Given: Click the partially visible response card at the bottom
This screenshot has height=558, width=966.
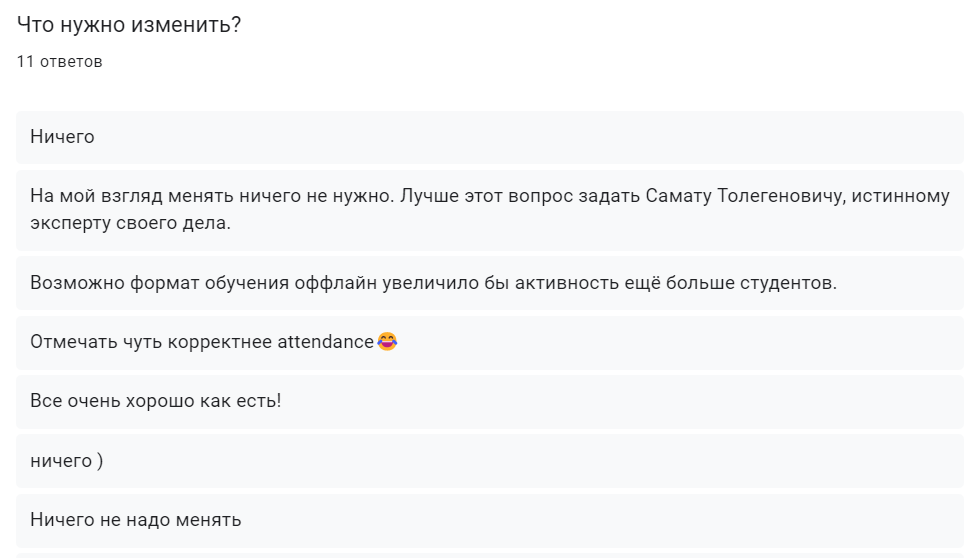Looking at the screenshot, I should (489, 556).
